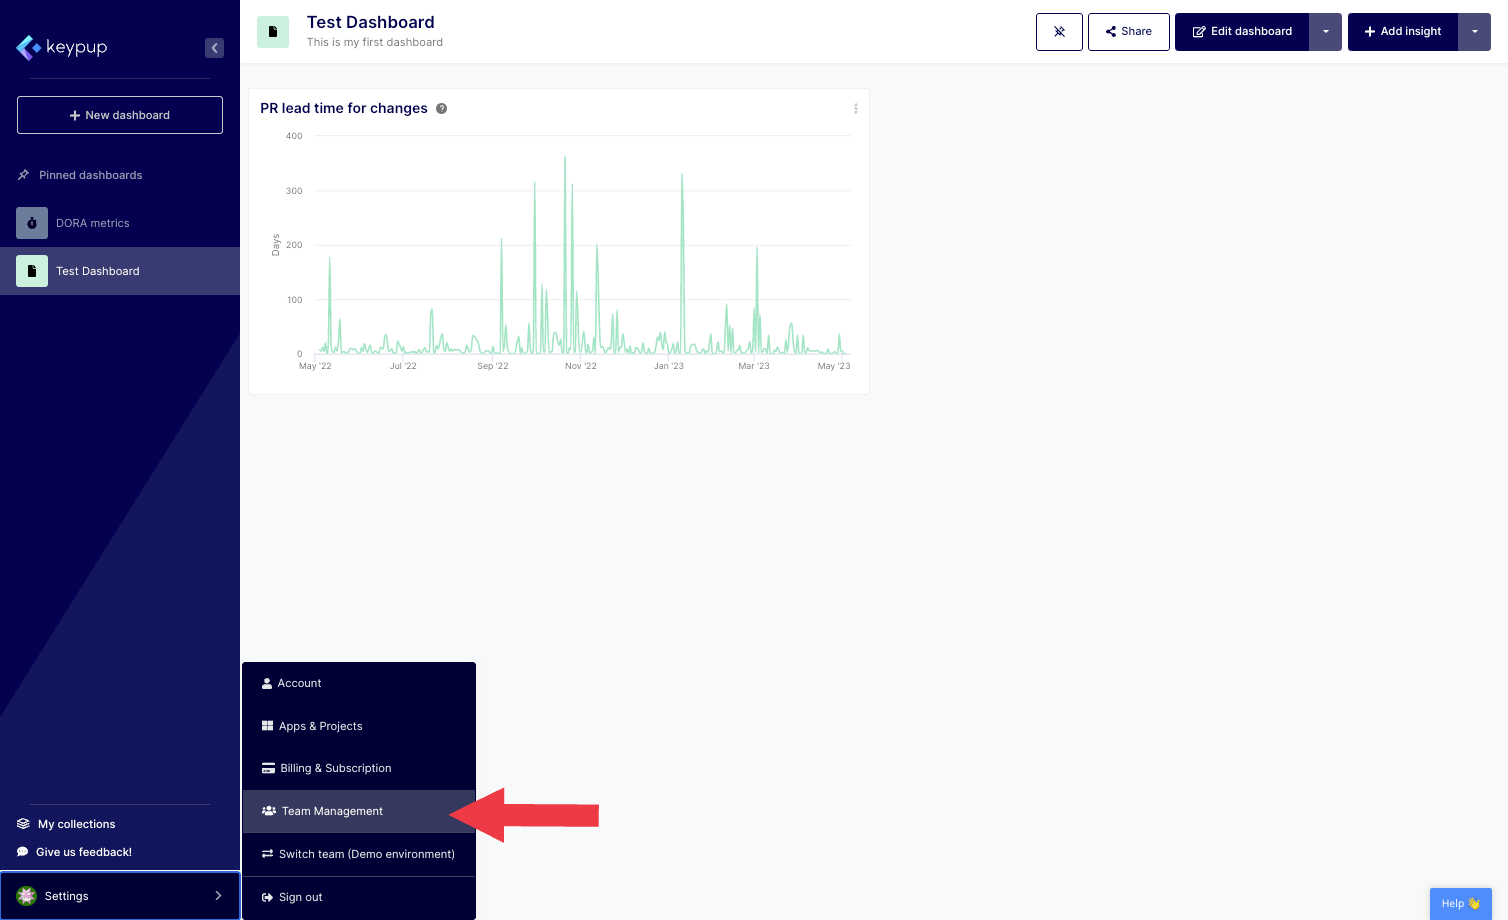Screen dimensions: 1508x920
Task: Open My collections
Action: [x=76, y=824]
